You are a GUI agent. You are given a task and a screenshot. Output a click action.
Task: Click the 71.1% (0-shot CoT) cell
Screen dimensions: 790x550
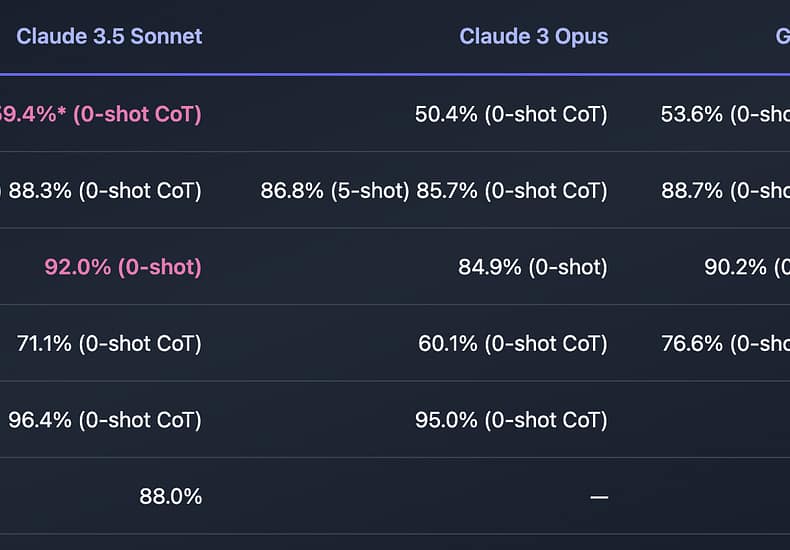pyautogui.click(x=109, y=343)
